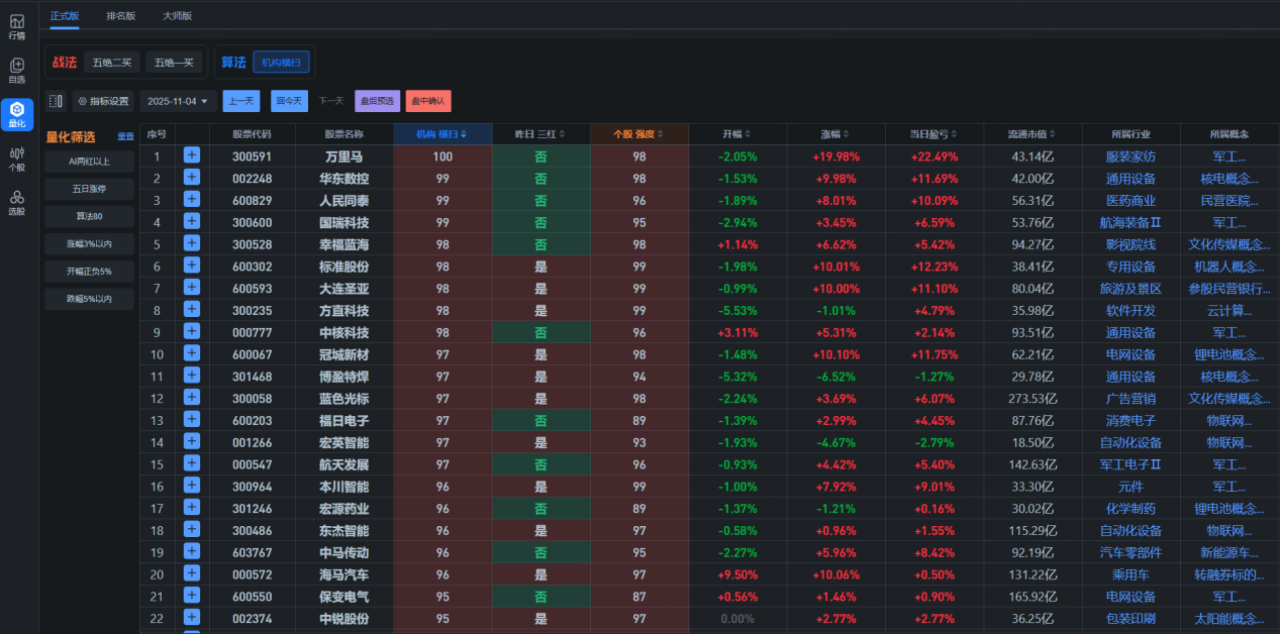Click the 重置 reset filters link
This screenshot has width=1280, height=634.
(x=125, y=137)
